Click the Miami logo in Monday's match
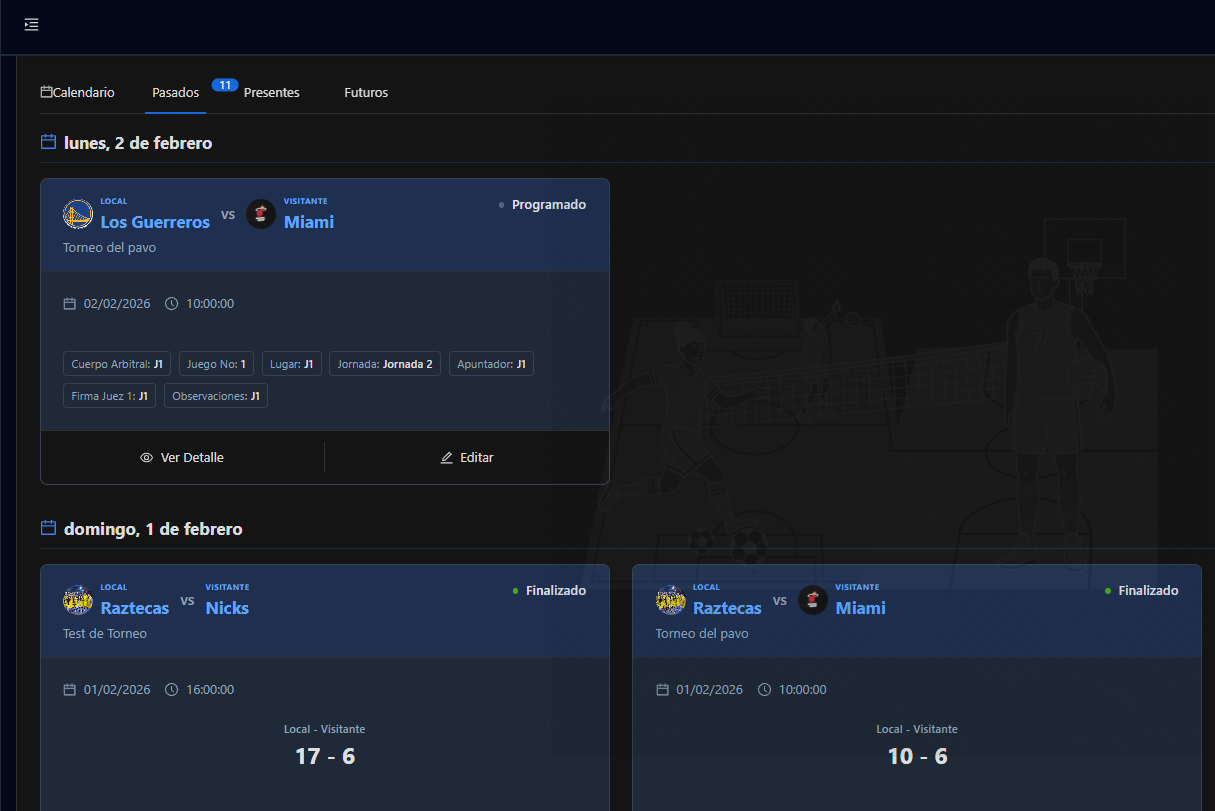The width and height of the screenshot is (1215, 811). [x=261, y=214]
